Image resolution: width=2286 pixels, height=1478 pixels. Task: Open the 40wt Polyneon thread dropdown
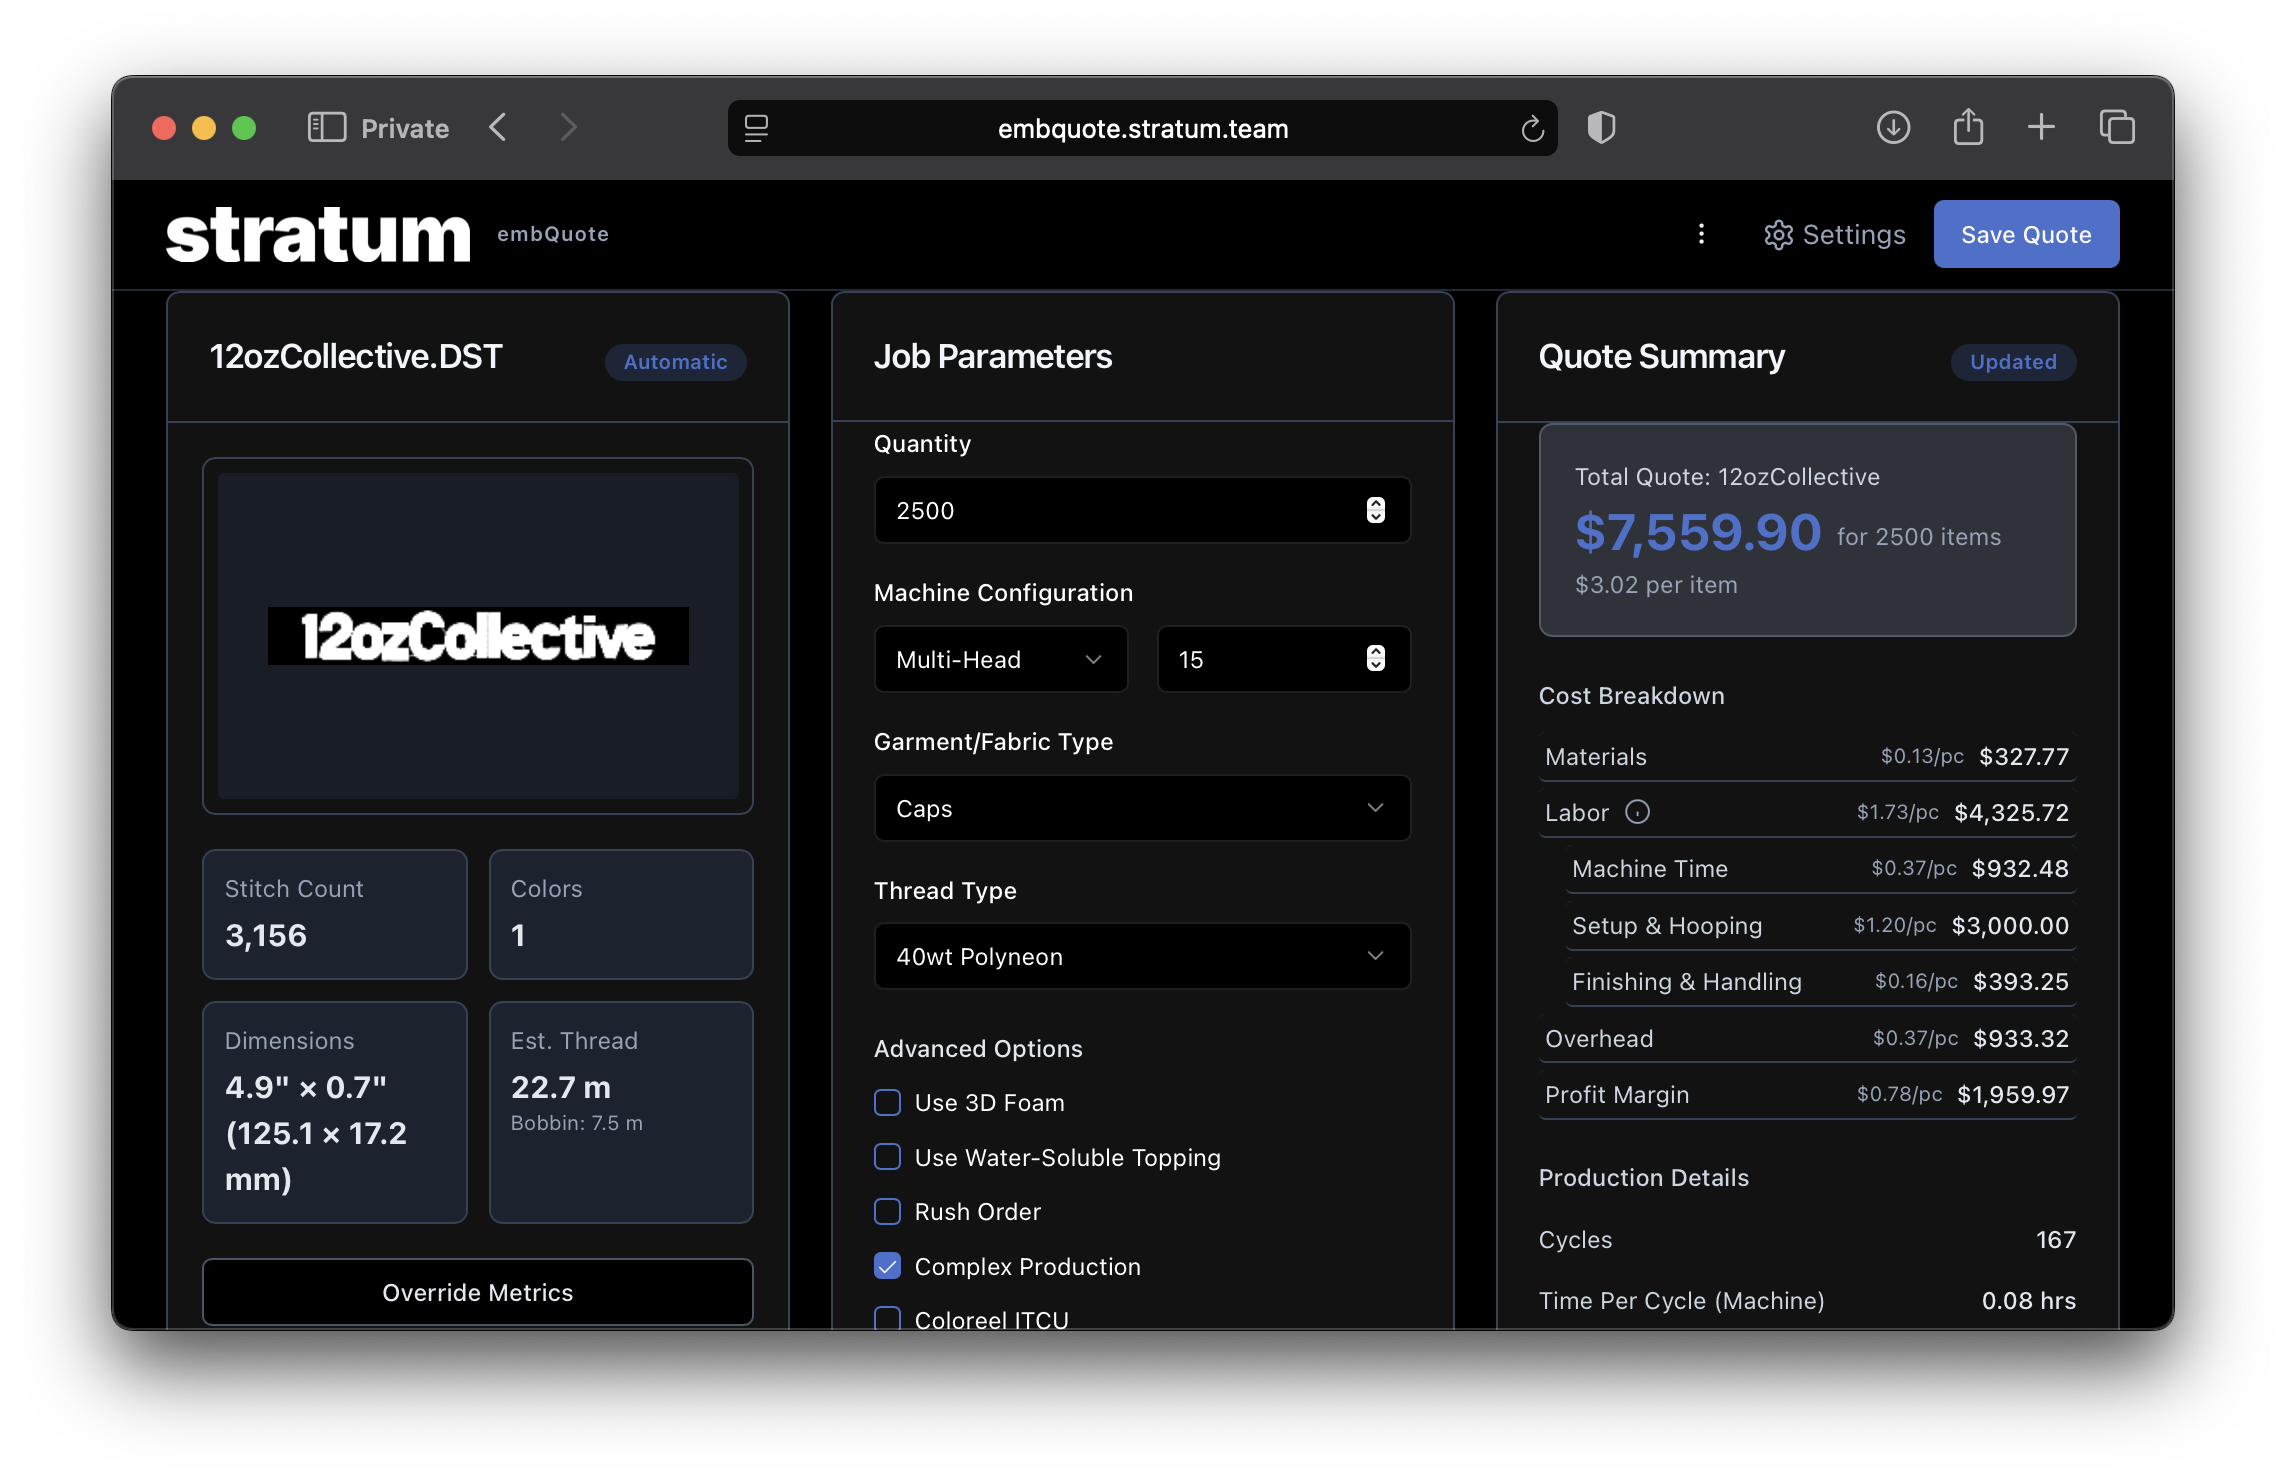[x=1142, y=956]
